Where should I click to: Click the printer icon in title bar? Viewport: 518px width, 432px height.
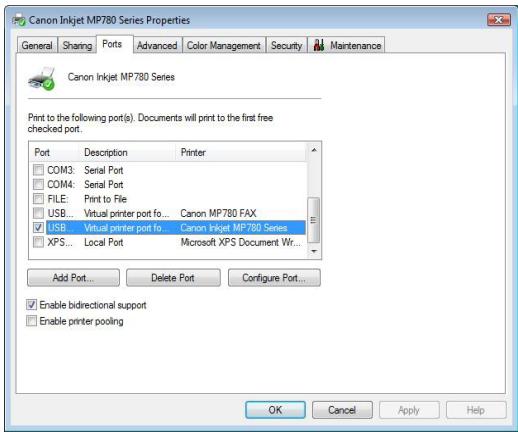click(19, 20)
